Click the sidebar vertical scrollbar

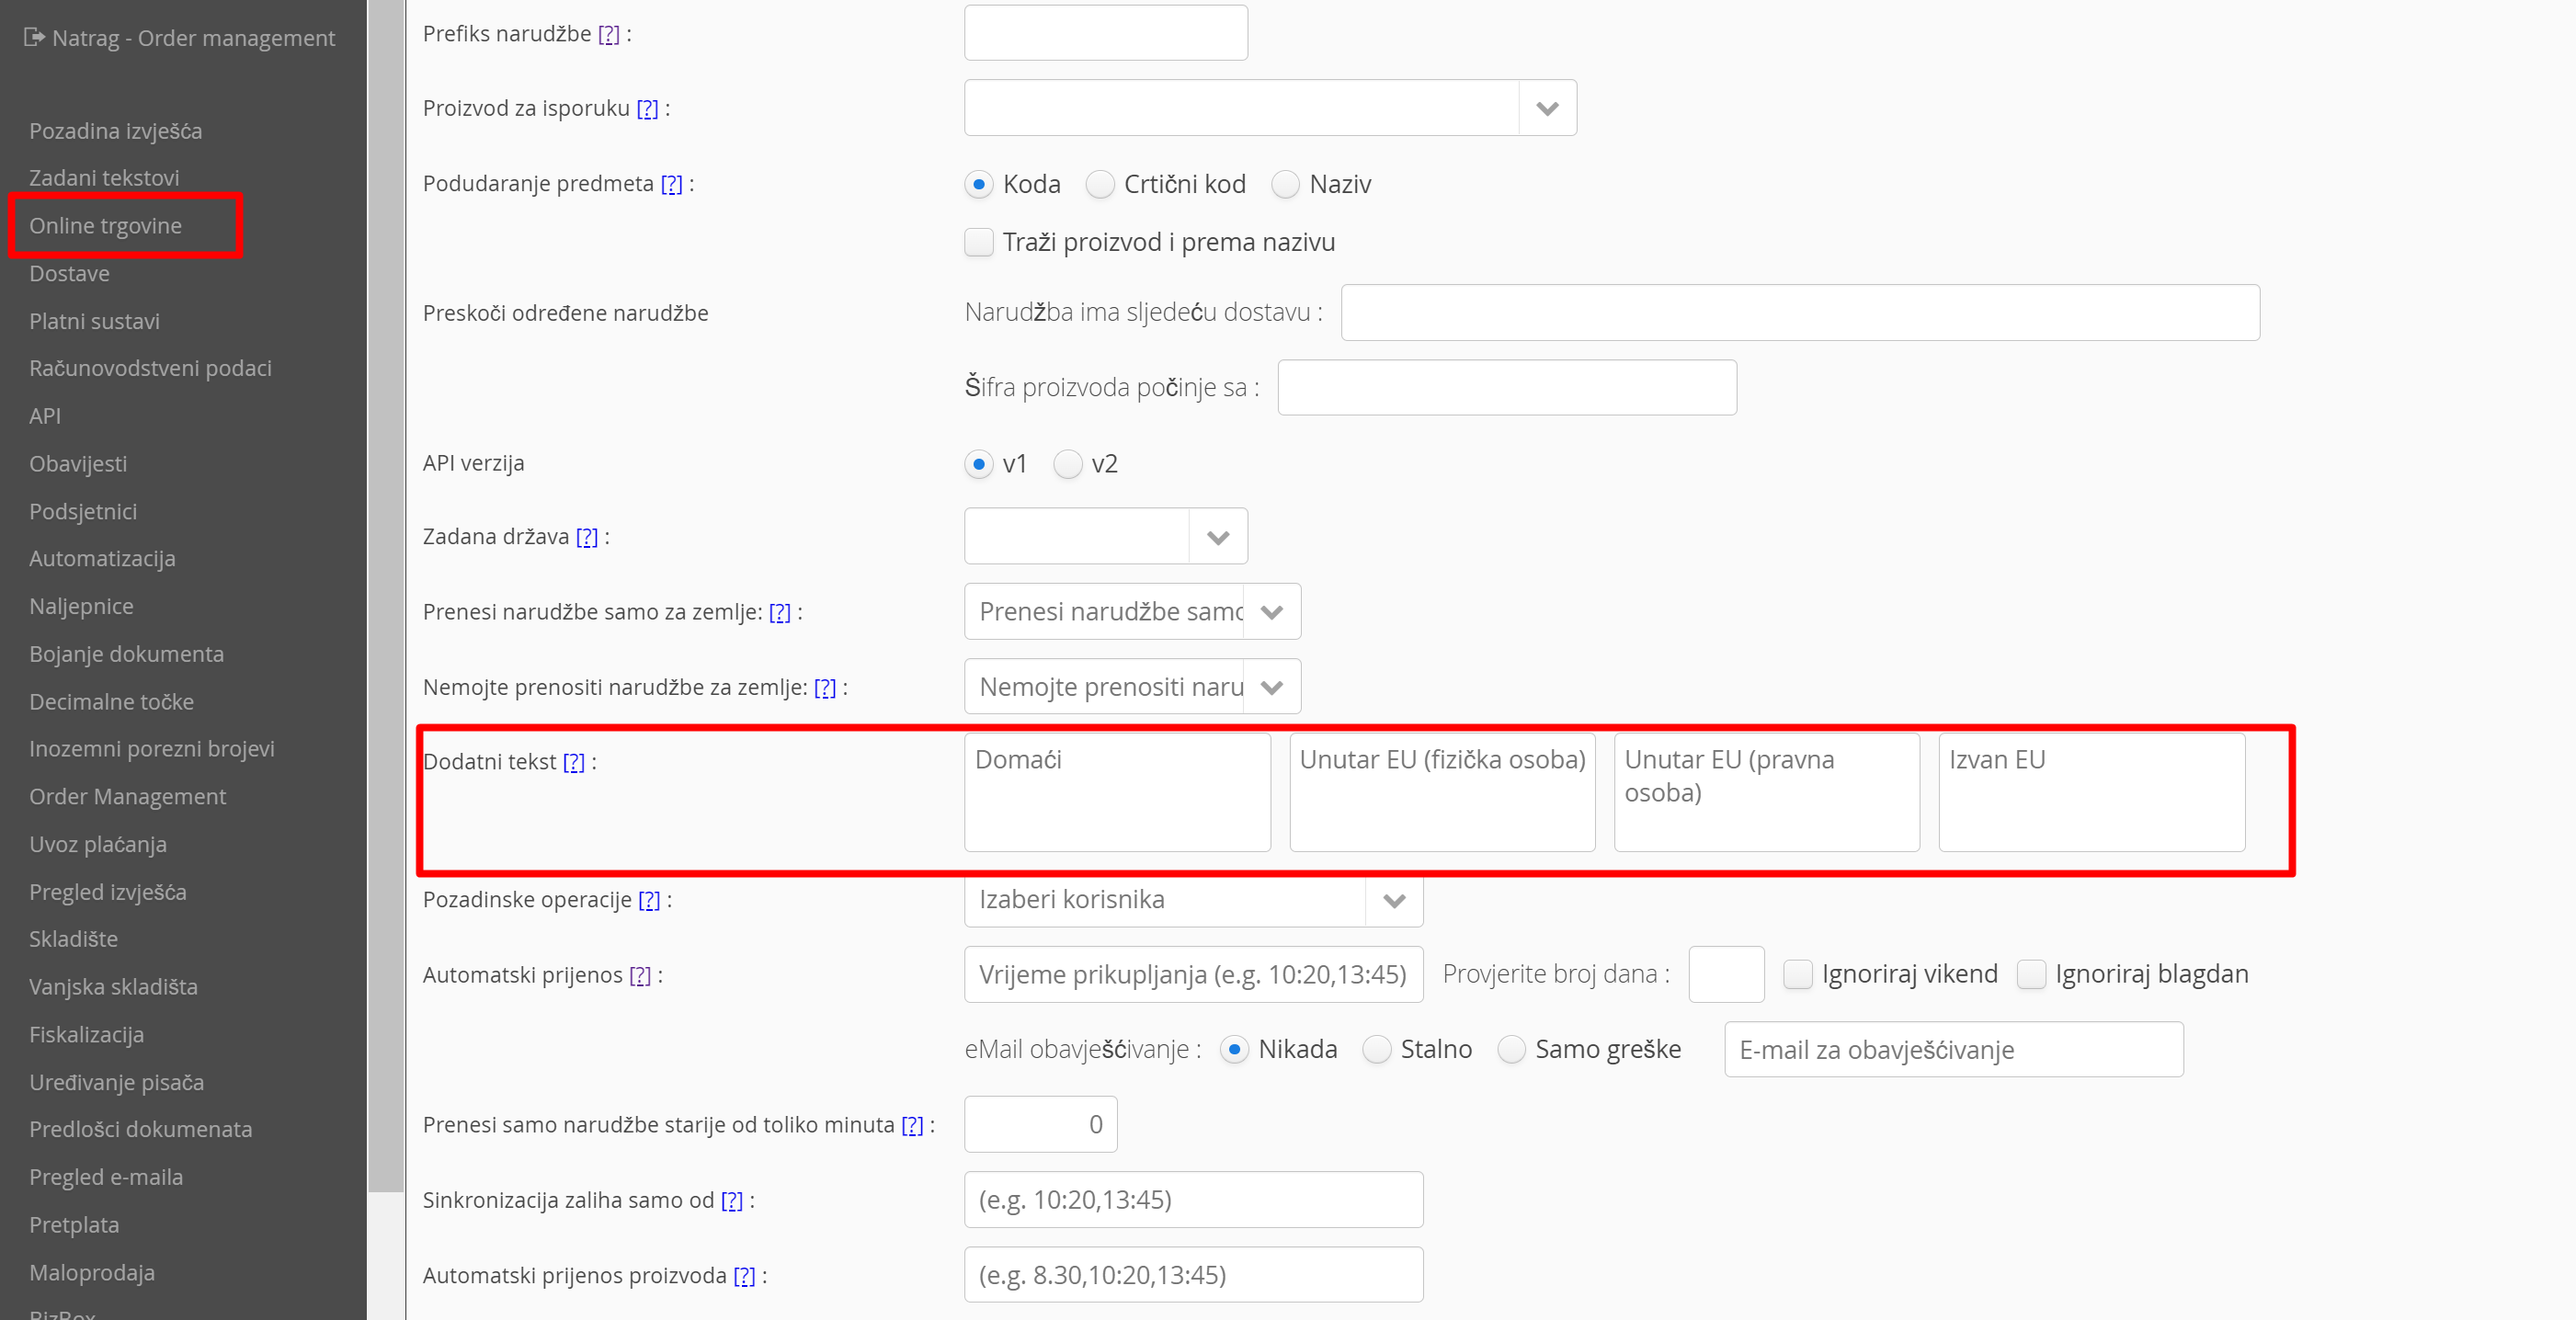385,600
